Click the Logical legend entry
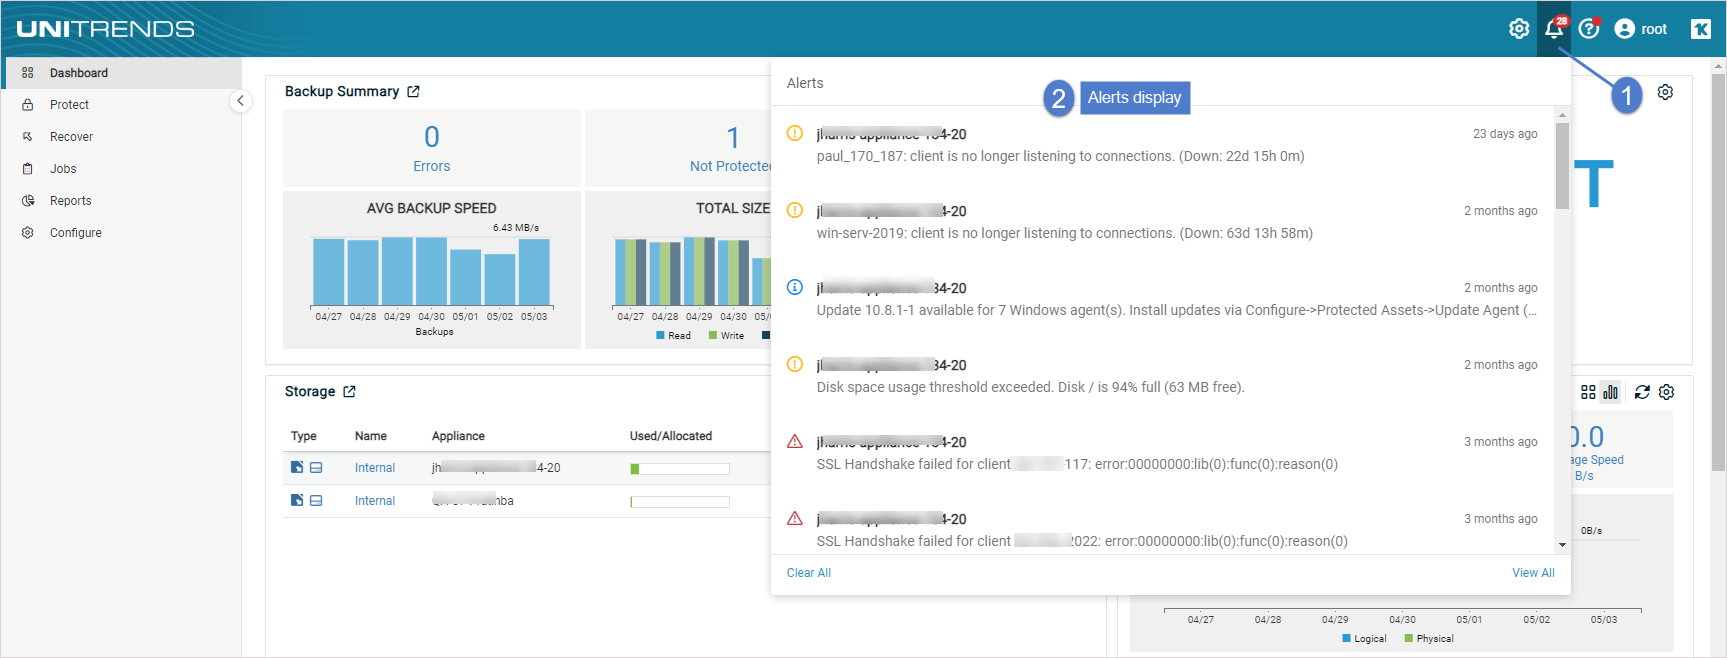Viewport: 1727px width, 658px height. pos(1364,638)
